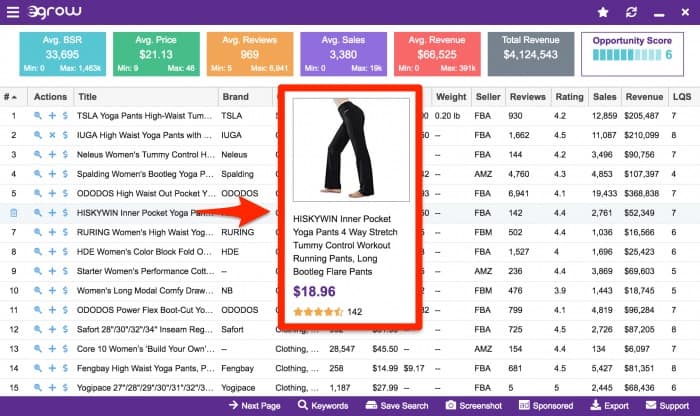Click 'Safort' brand cell

(x=232, y=329)
